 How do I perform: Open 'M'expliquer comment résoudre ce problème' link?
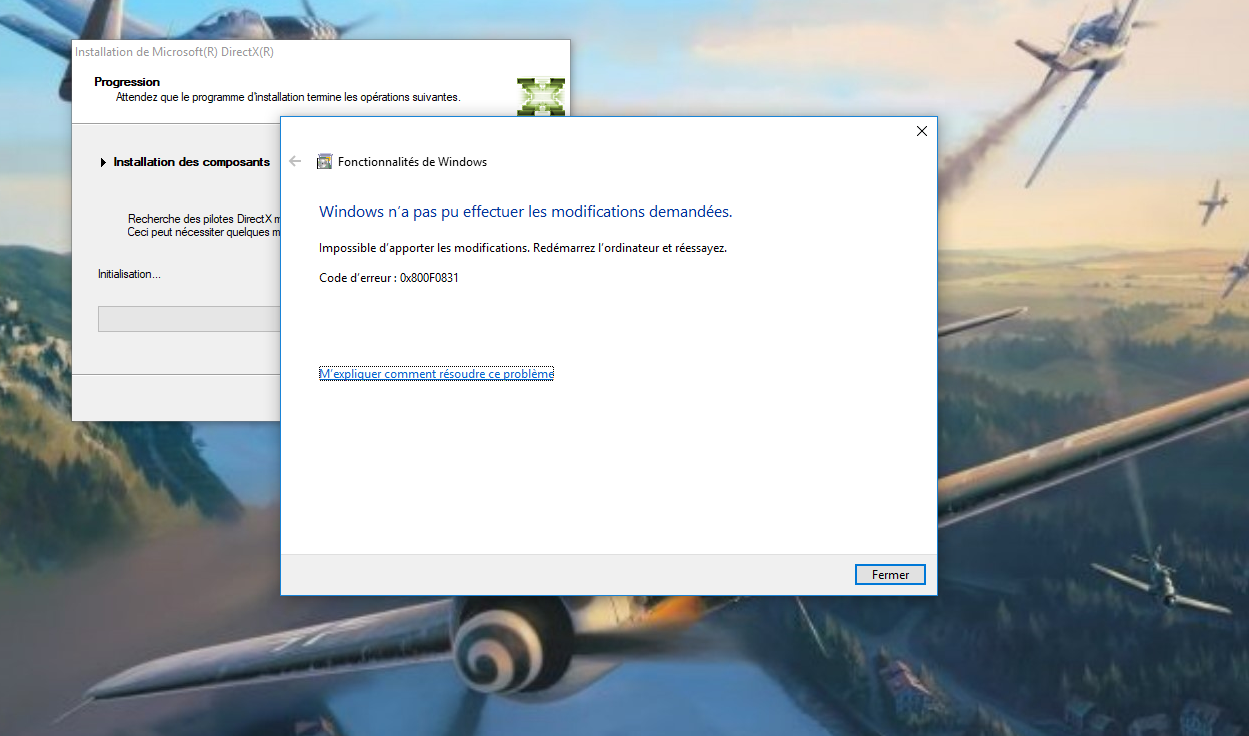click(x=436, y=374)
